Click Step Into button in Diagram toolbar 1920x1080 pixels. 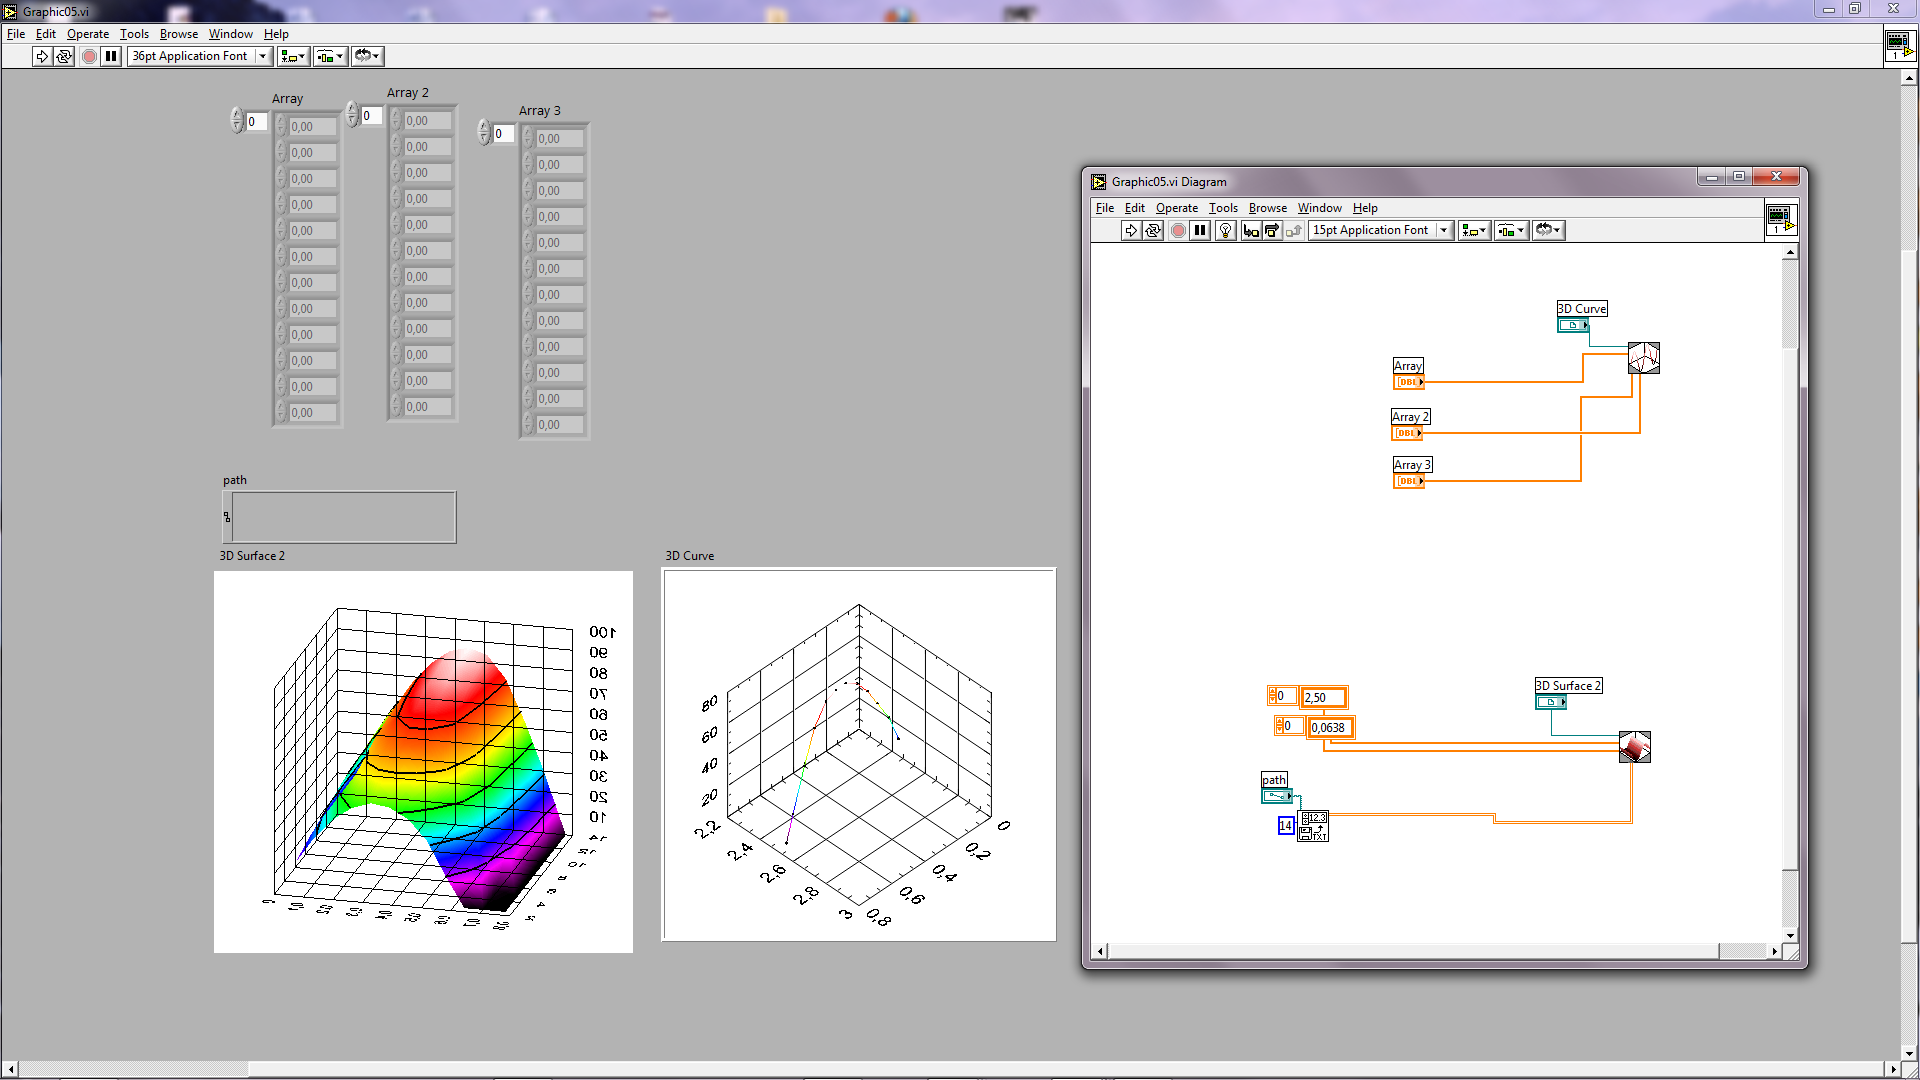pyautogui.click(x=1250, y=230)
